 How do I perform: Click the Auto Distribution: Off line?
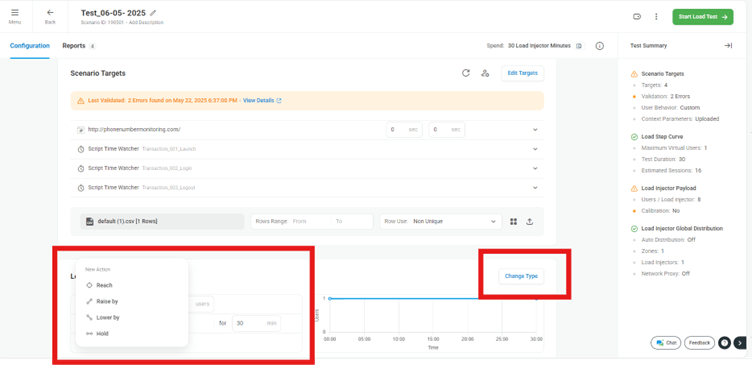pyautogui.click(x=668, y=239)
